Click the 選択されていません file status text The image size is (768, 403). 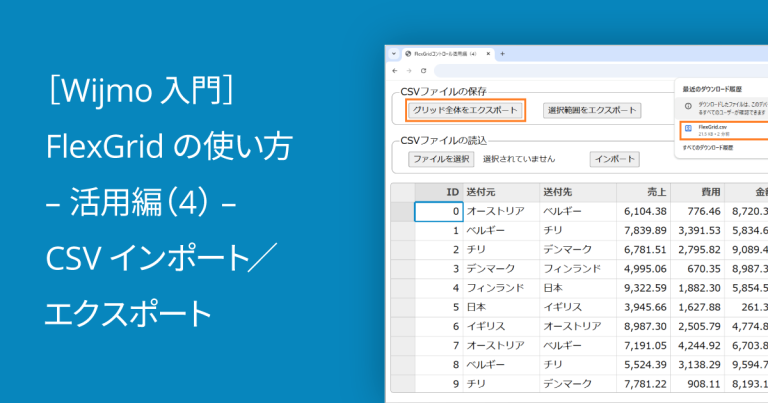(x=519, y=159)
